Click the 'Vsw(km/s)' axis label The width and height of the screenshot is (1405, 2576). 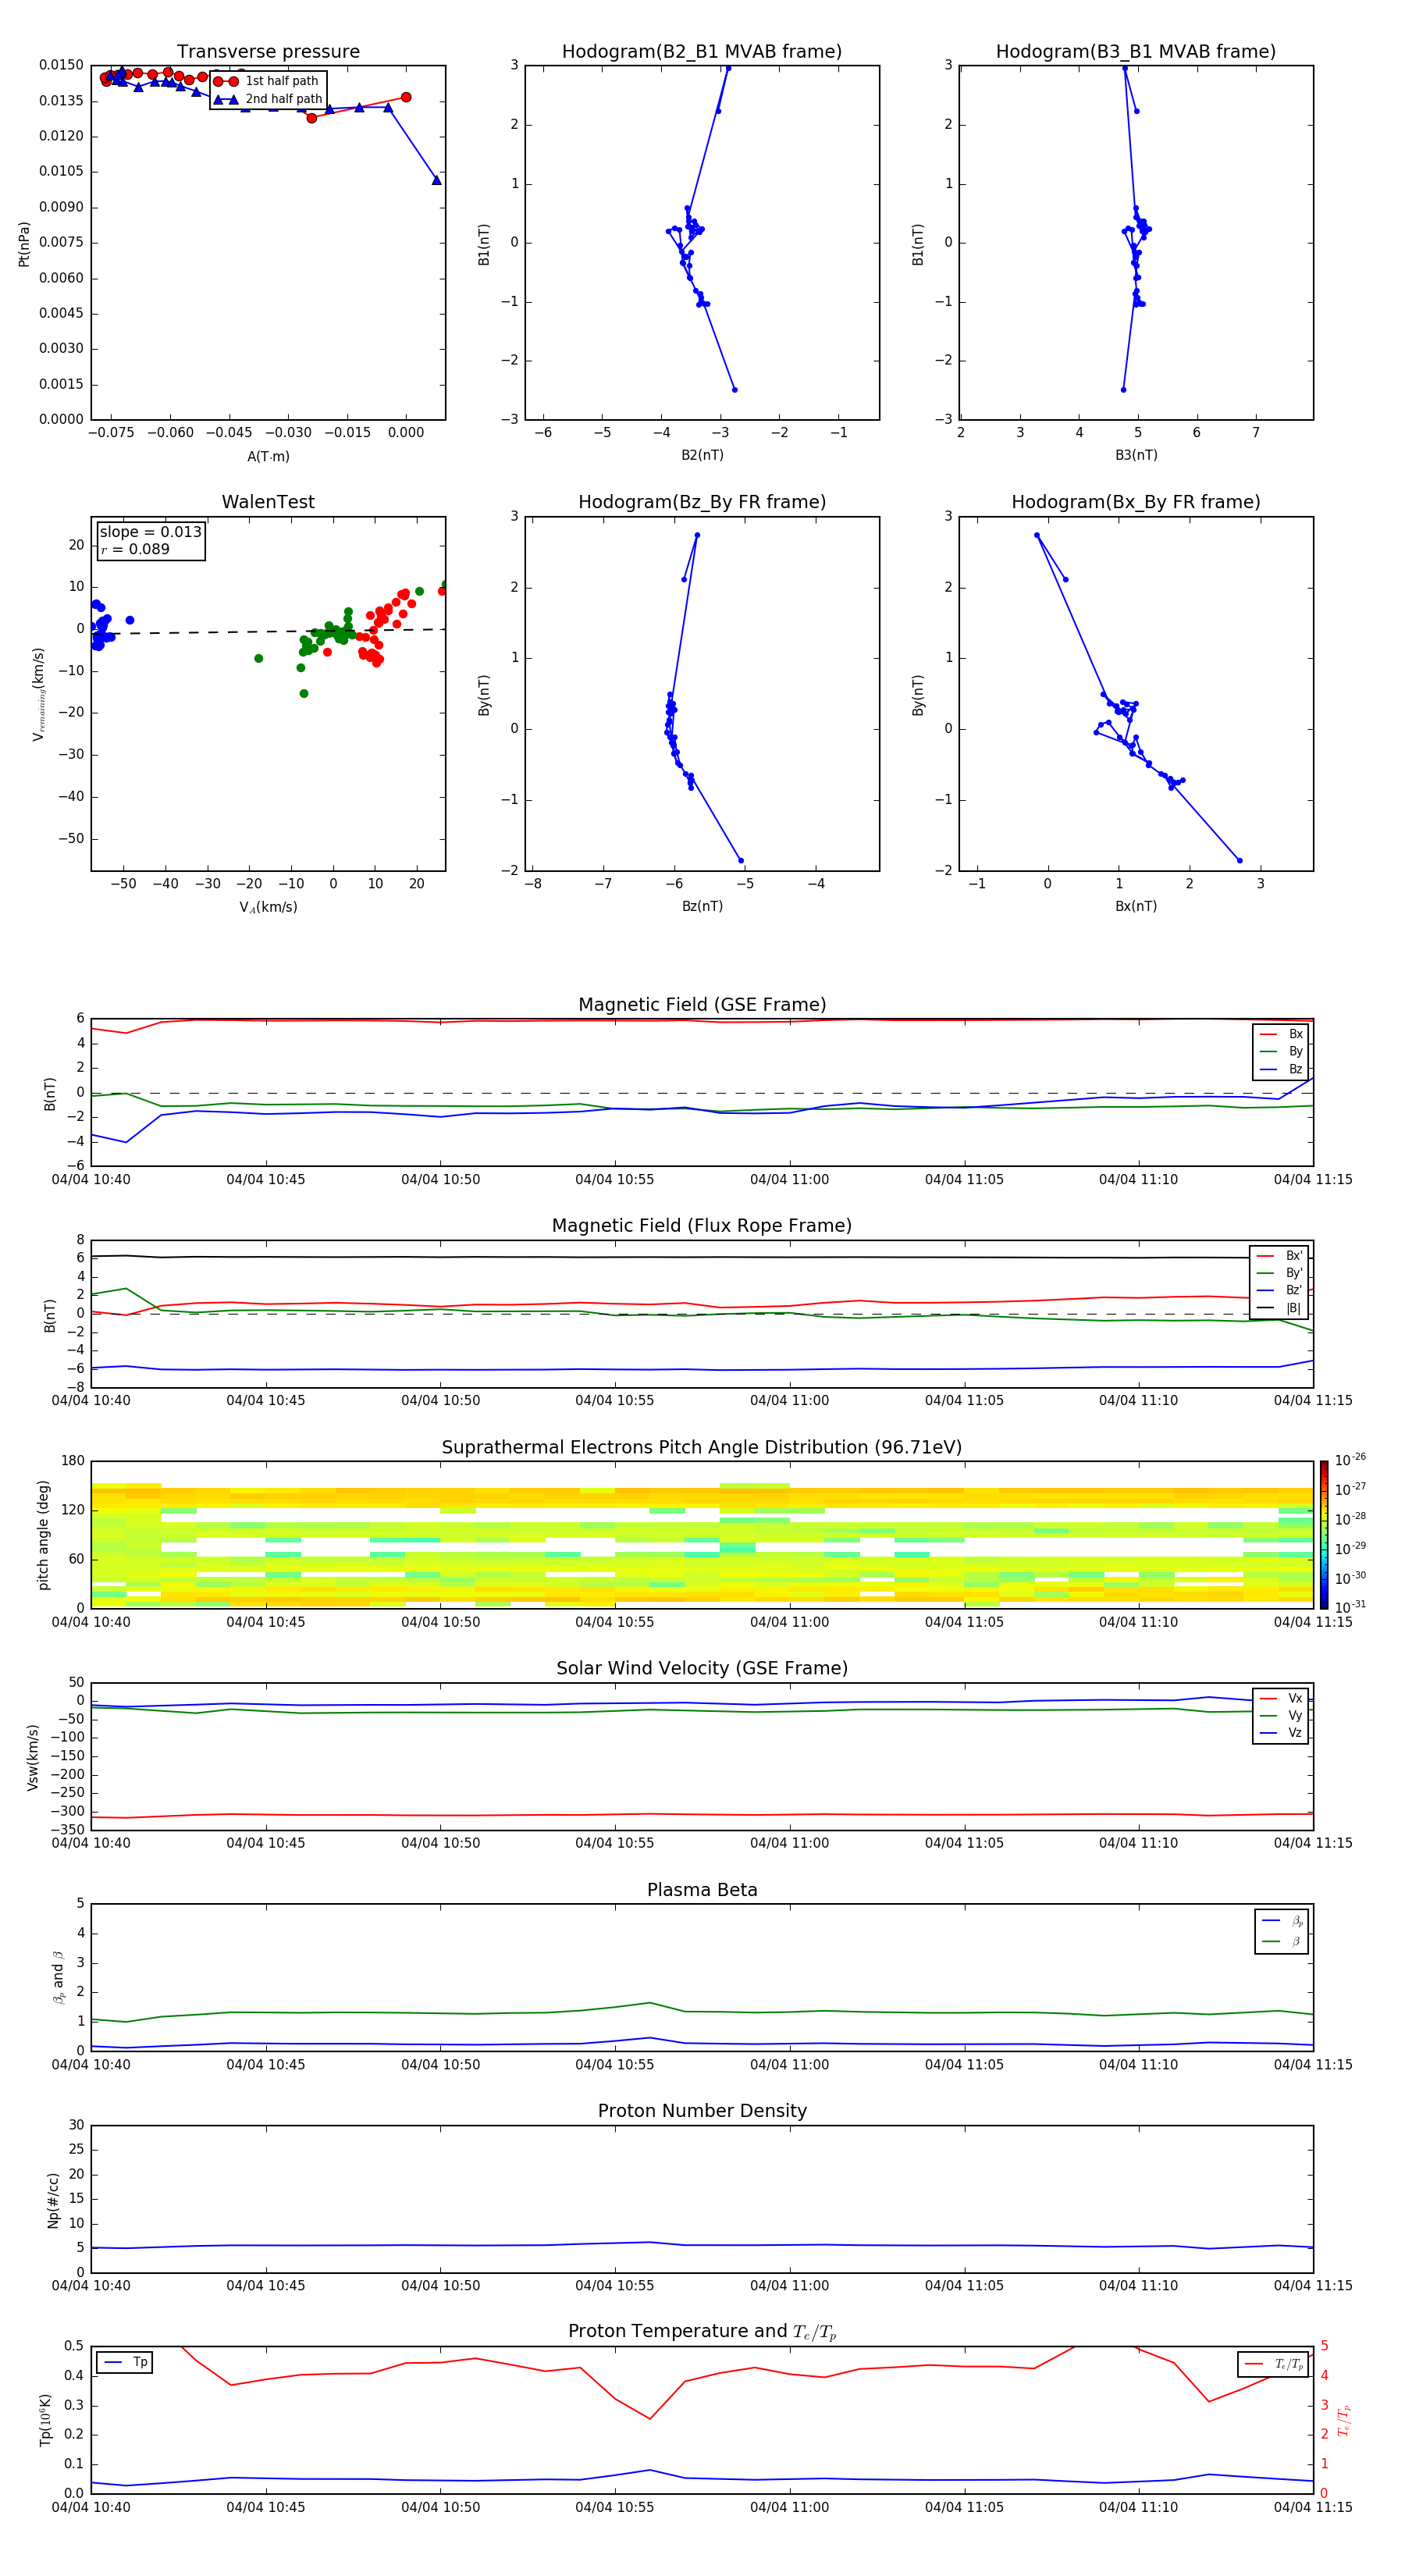coord(33,1757)
